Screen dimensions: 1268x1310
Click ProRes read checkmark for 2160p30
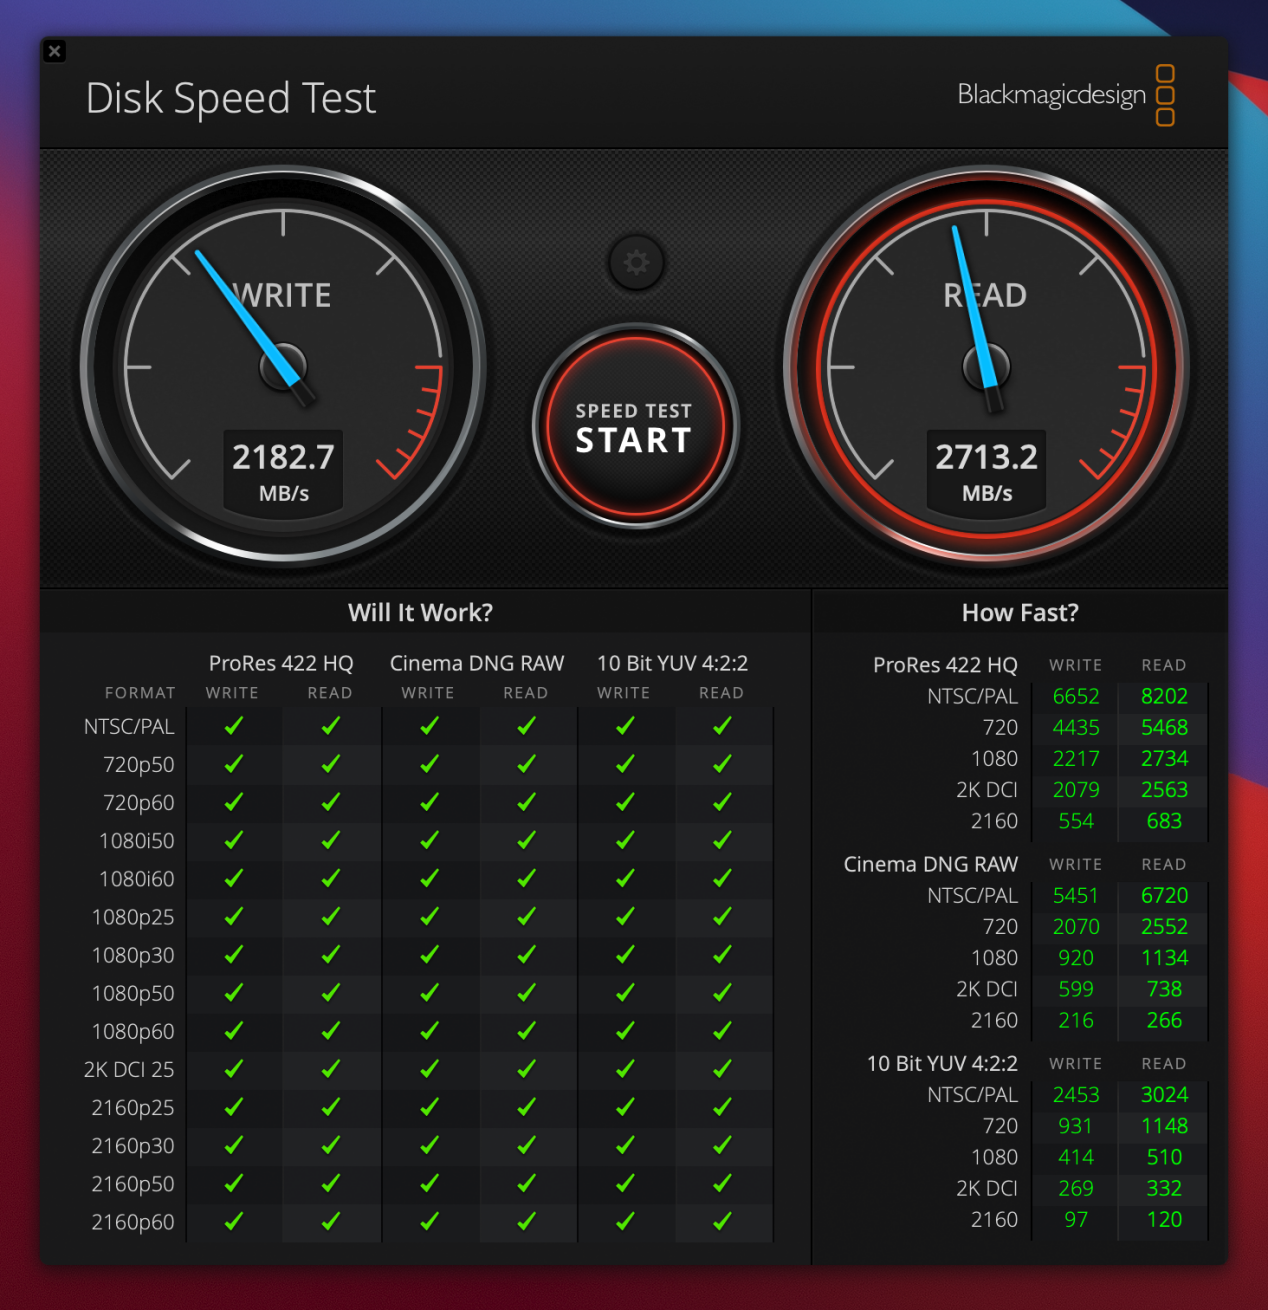(x=331, y=1145)
